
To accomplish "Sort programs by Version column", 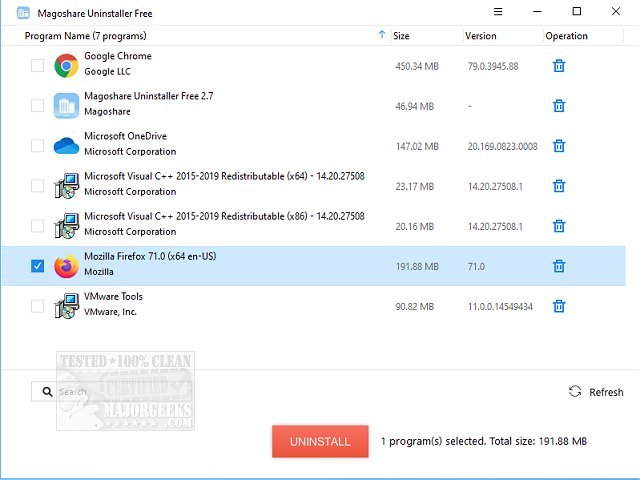I will (x=480, y=36).
